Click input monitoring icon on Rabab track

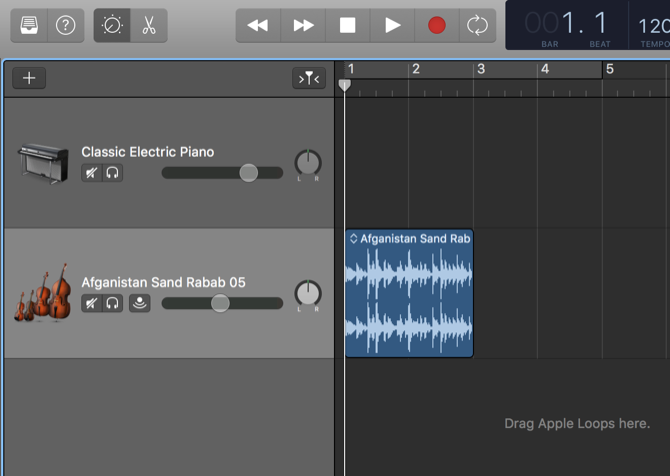coord(139,303)
